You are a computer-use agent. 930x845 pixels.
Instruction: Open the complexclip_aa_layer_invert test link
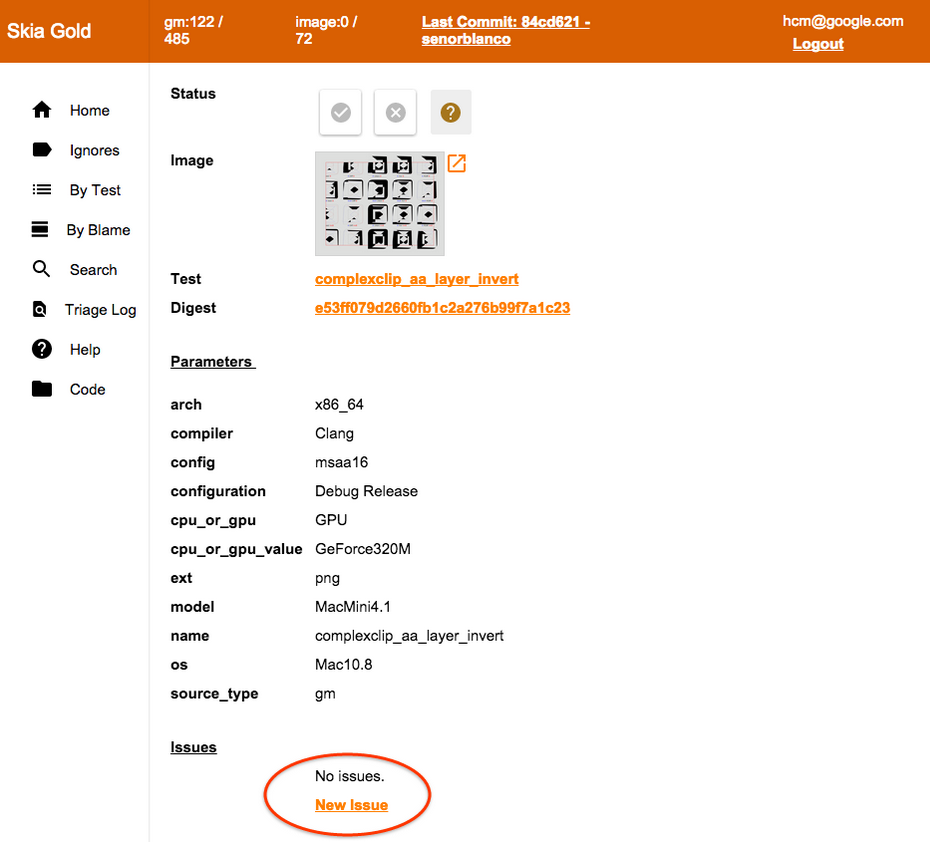pyautogui.click(x=416, y=279)
